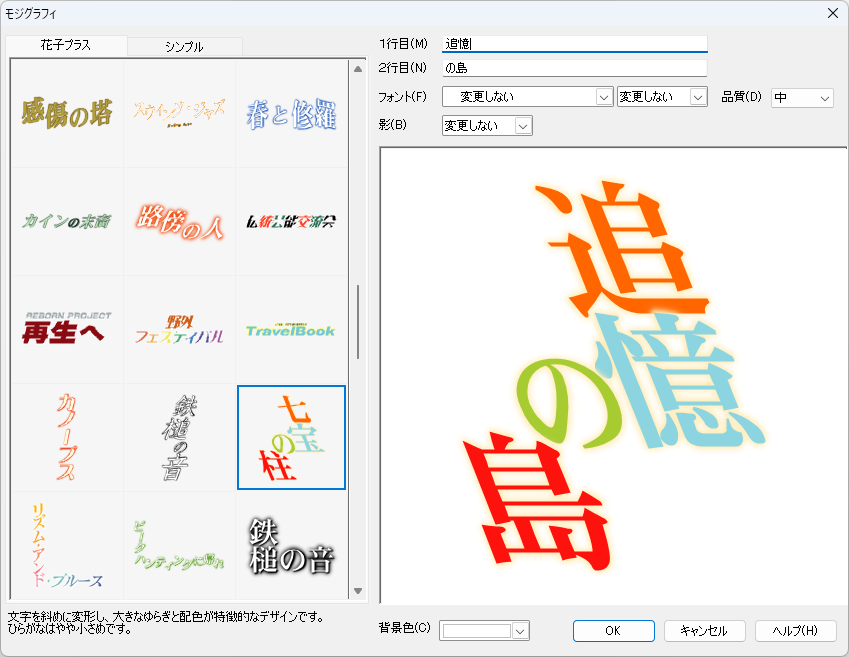Select the 感傷の塔 gold text style
Image resolution: width=849 pixels, height=657 pixels.
pyautogui.click(x=67, y=114)
